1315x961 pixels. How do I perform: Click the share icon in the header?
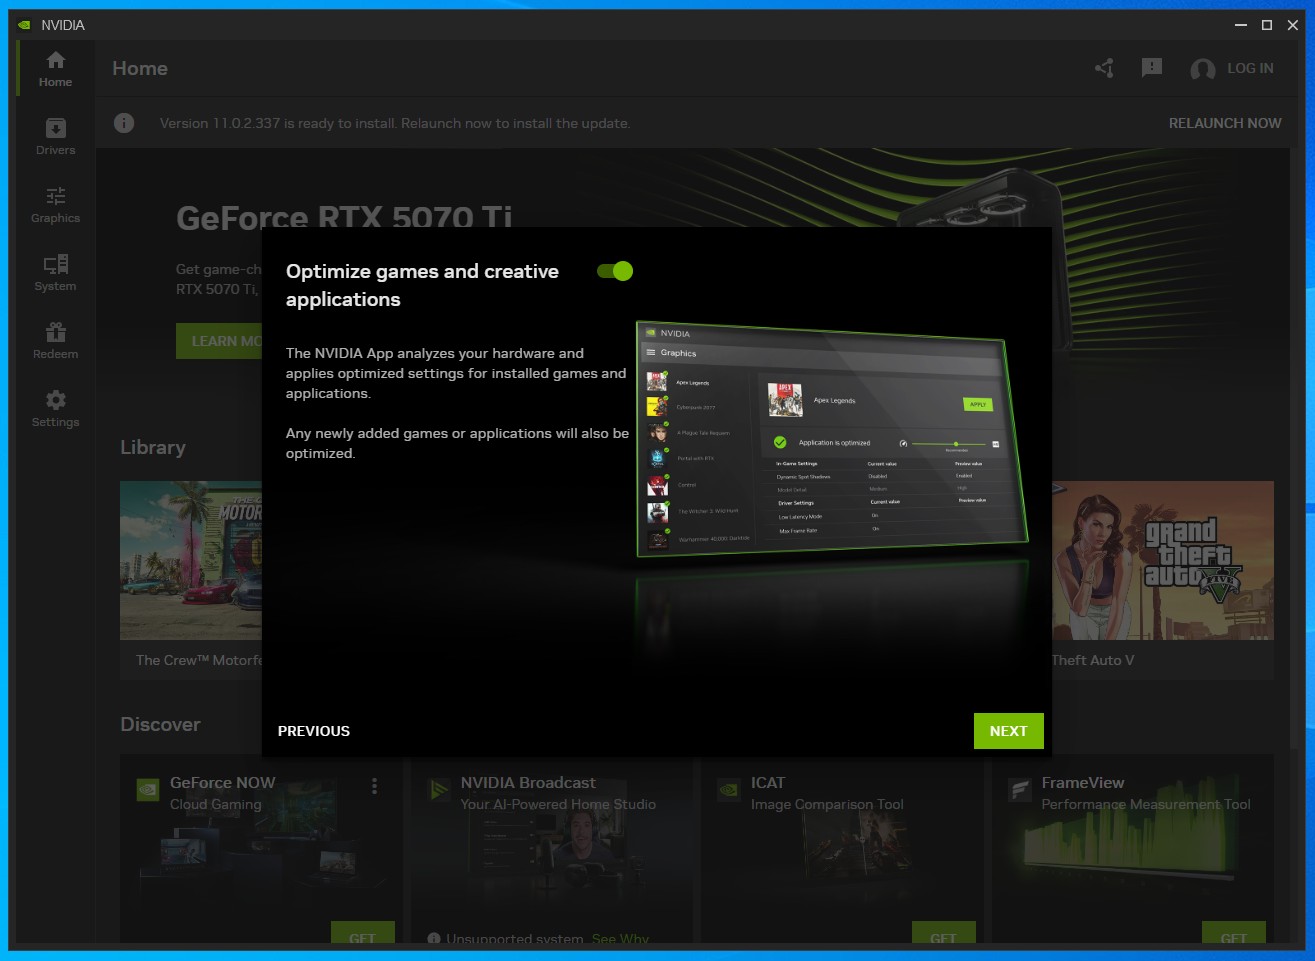pyautogui.click(x=1104, y=68)
